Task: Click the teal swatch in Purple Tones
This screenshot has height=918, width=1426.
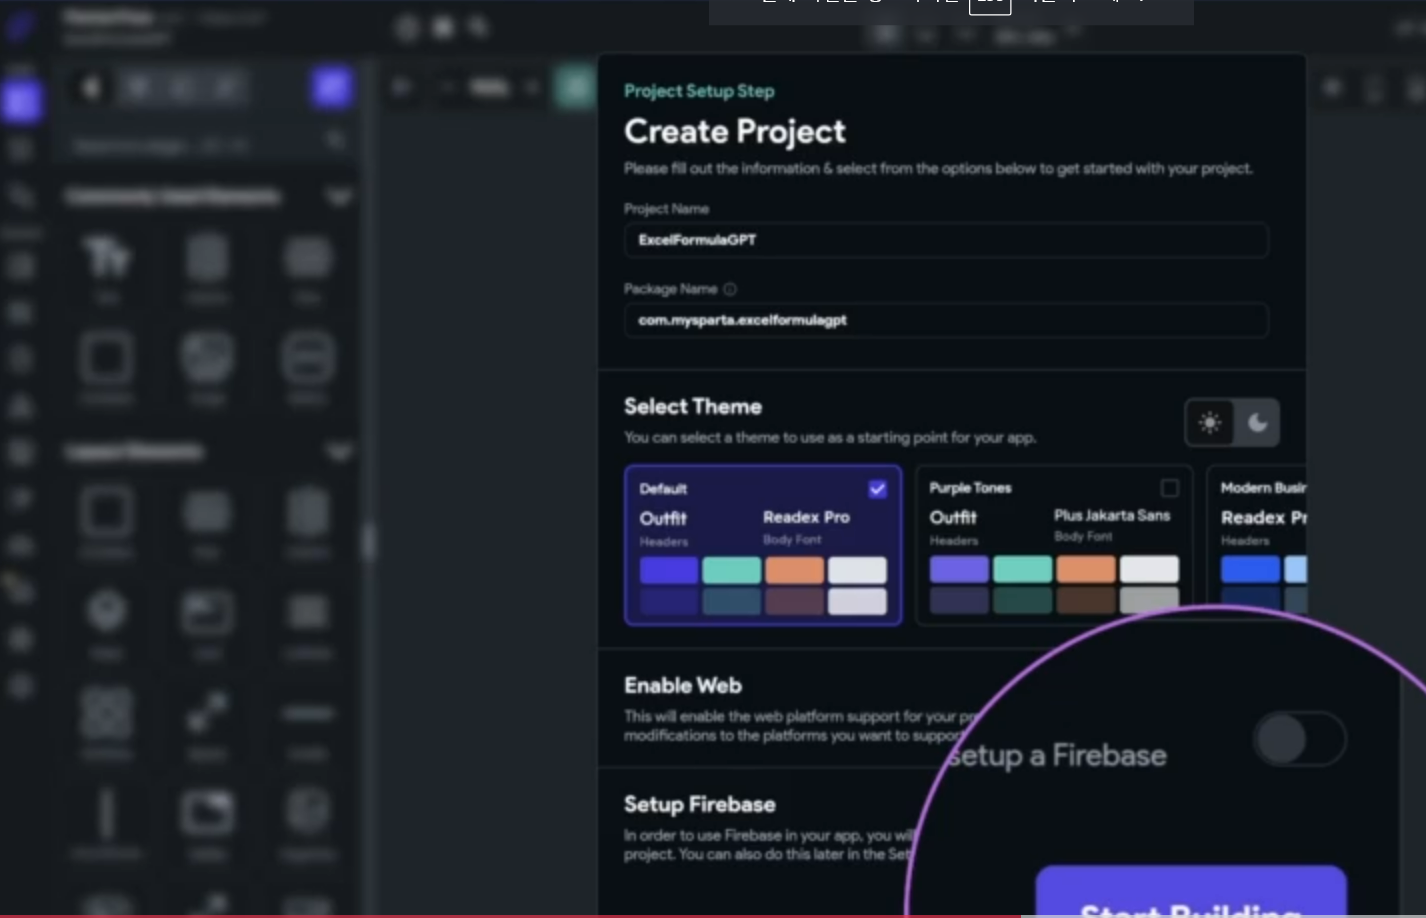Action: tap(1022, 569)
